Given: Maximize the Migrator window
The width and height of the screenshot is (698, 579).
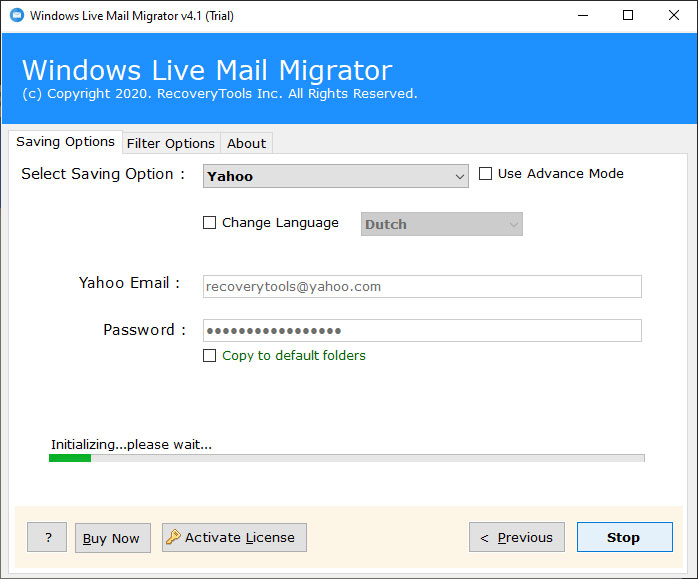Looking at the screenshot, I should point(628,16).
